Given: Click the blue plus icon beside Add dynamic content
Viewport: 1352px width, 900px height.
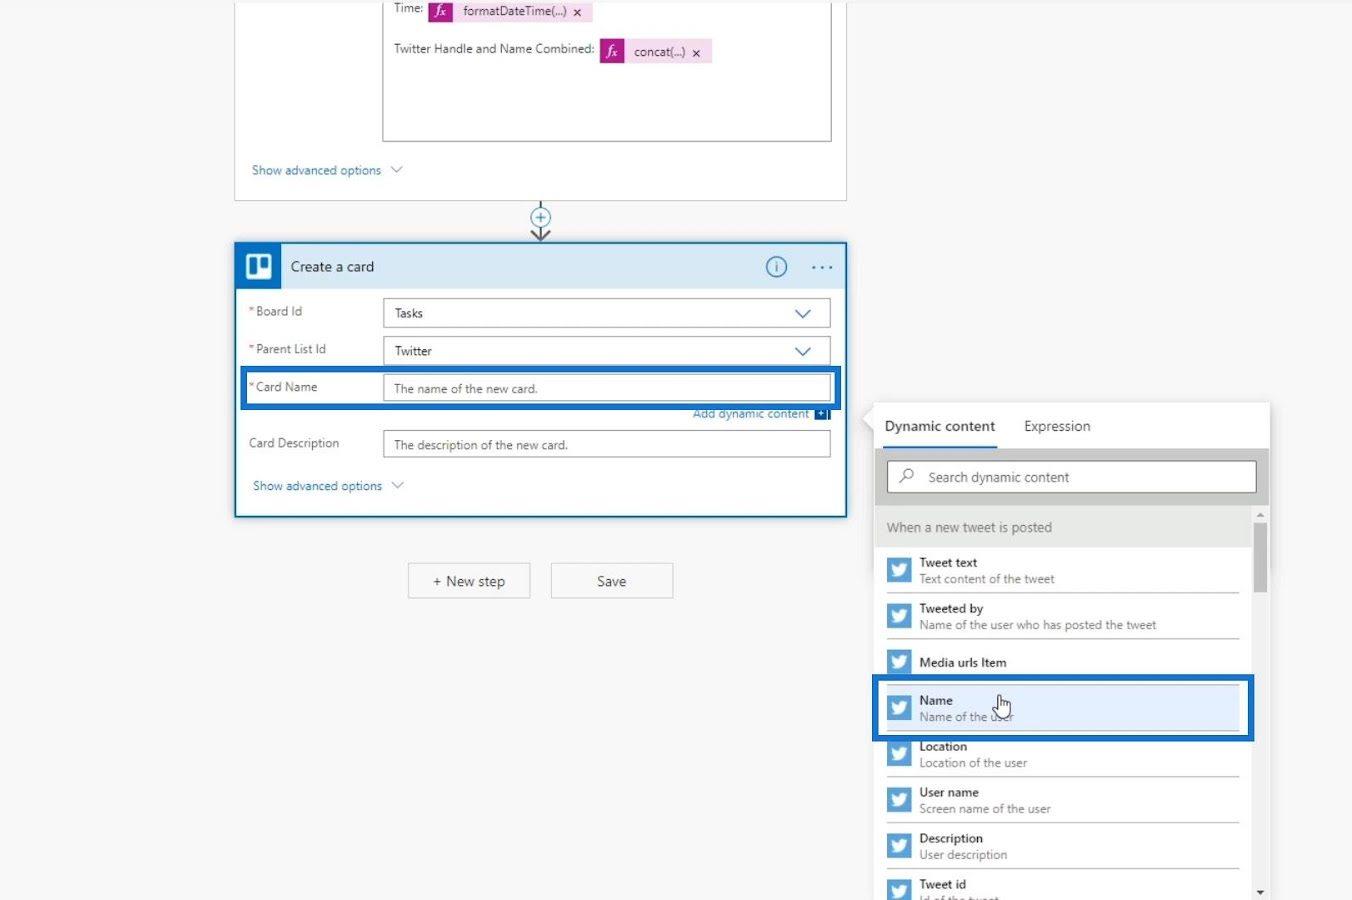Looking at the screenshot, I should tap(822, 414).
